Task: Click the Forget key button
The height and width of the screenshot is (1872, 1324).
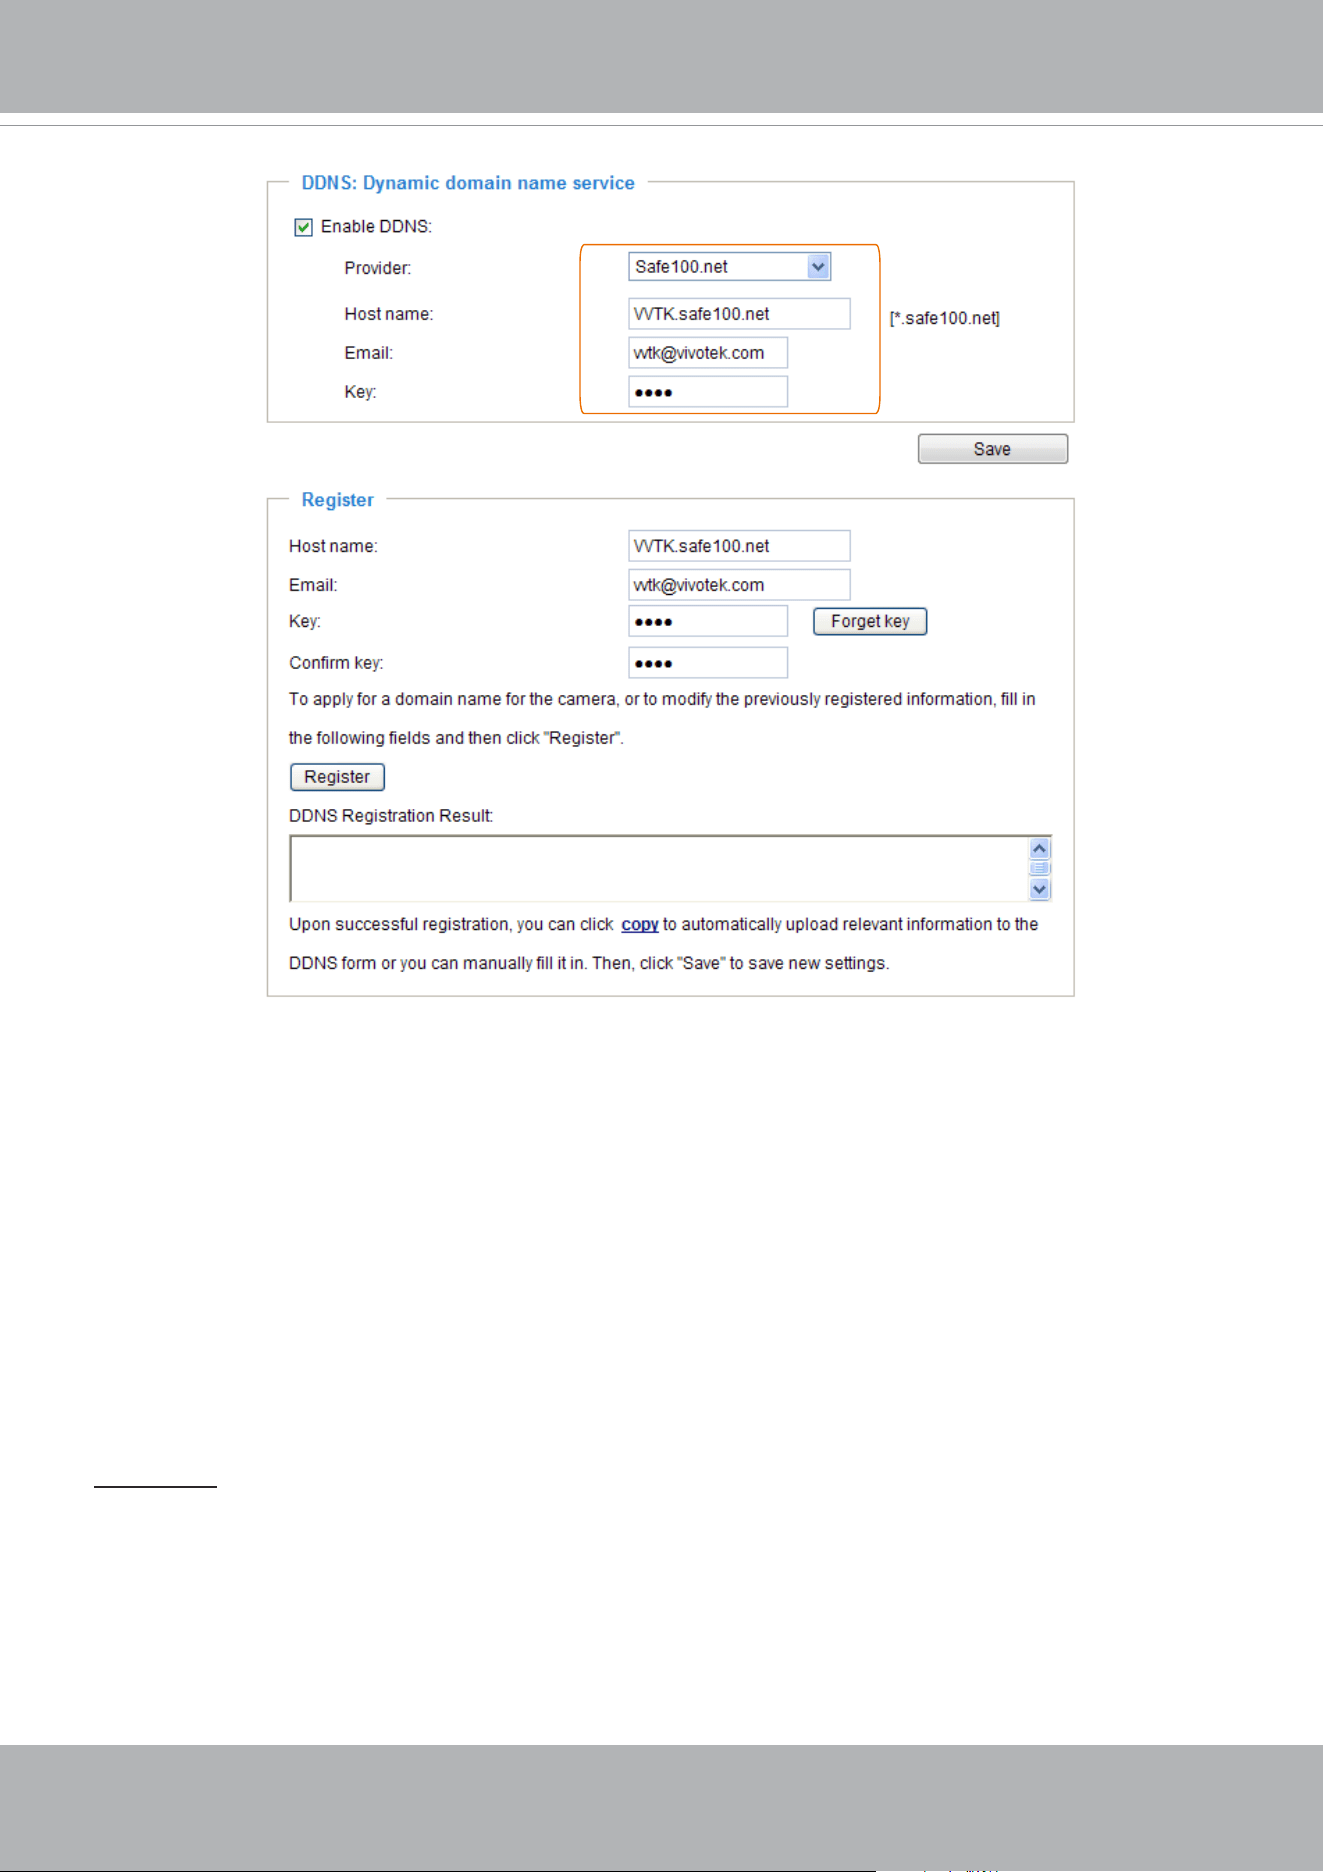Action: click(x=870, y=621)
